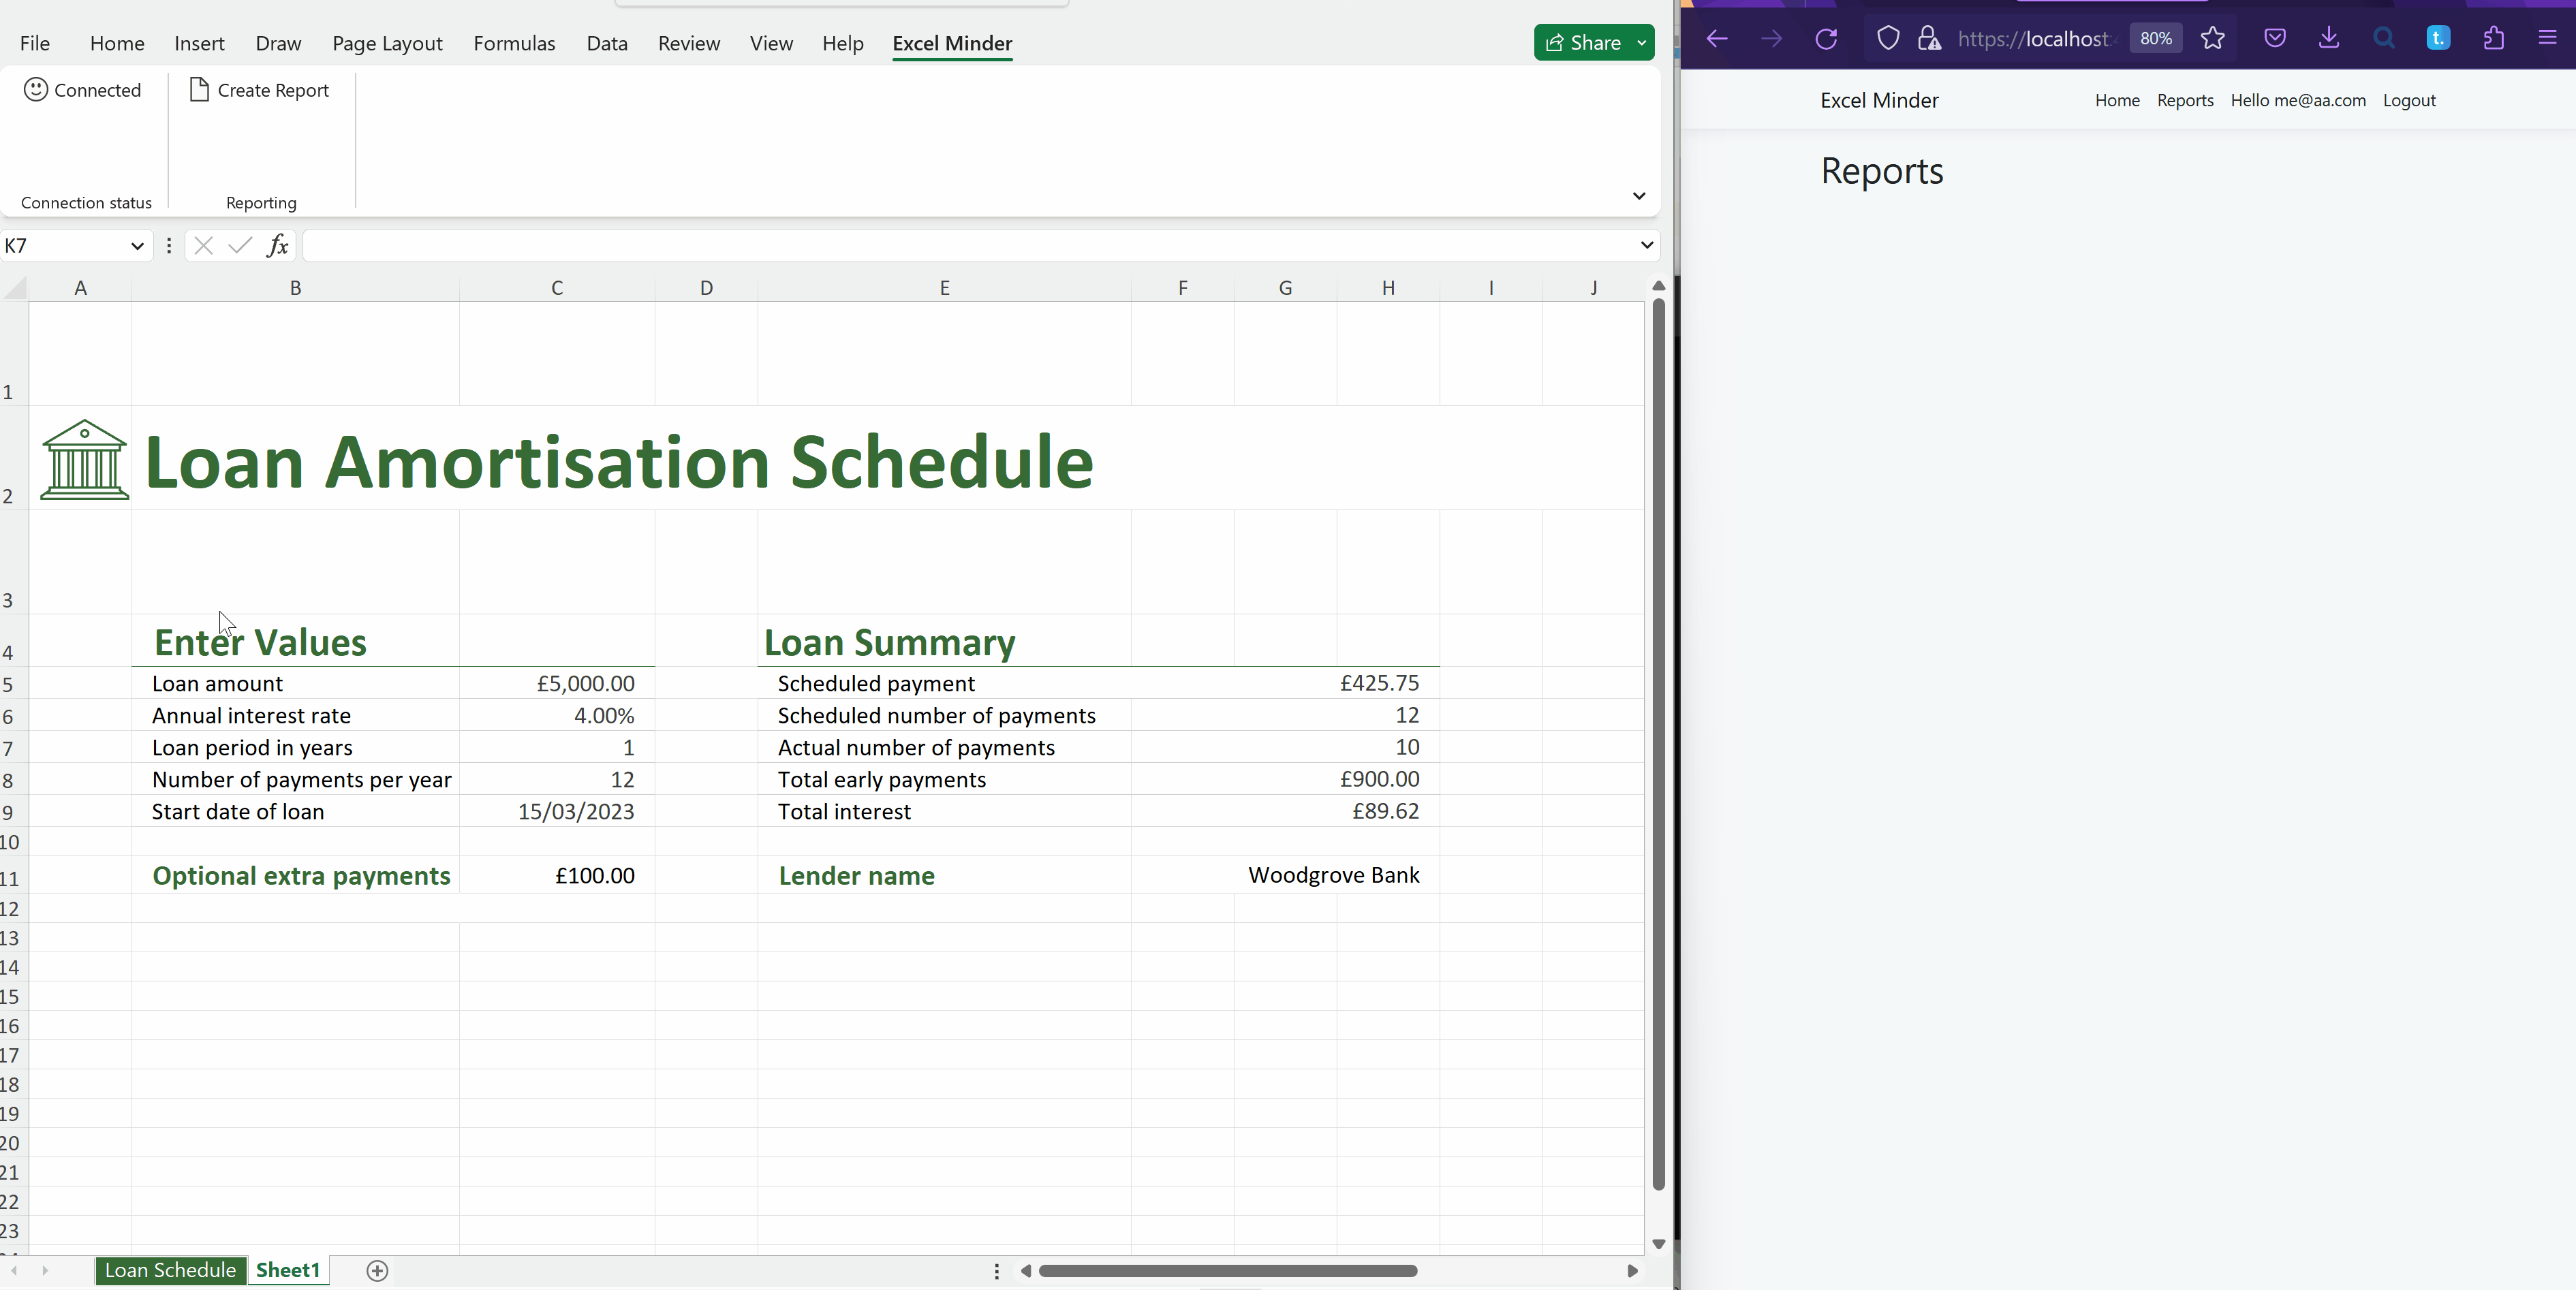Click the Create Report icon
The width and height of the screenshot is (2576, 1290).
[199, 90]
